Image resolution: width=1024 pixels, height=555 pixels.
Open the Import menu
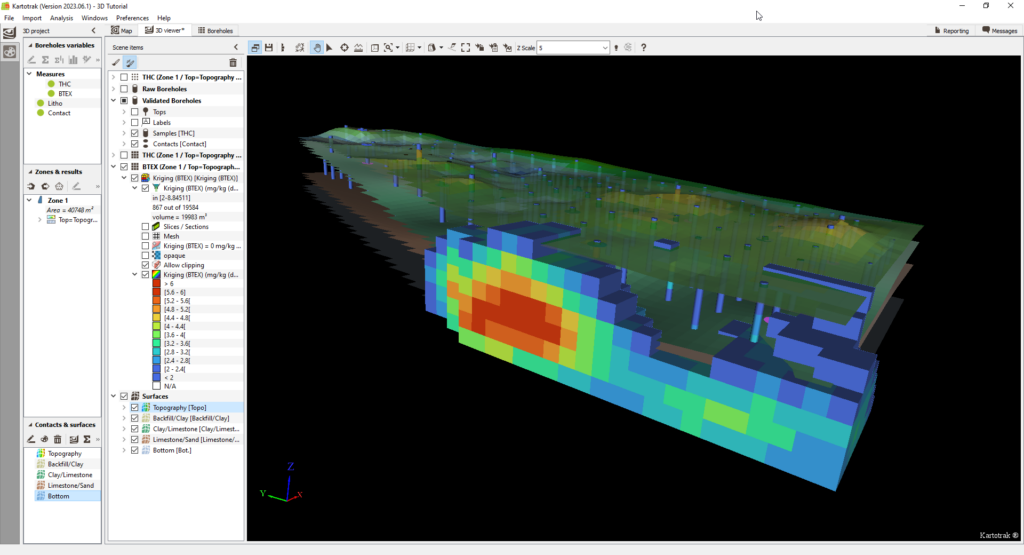pos(32,18)
